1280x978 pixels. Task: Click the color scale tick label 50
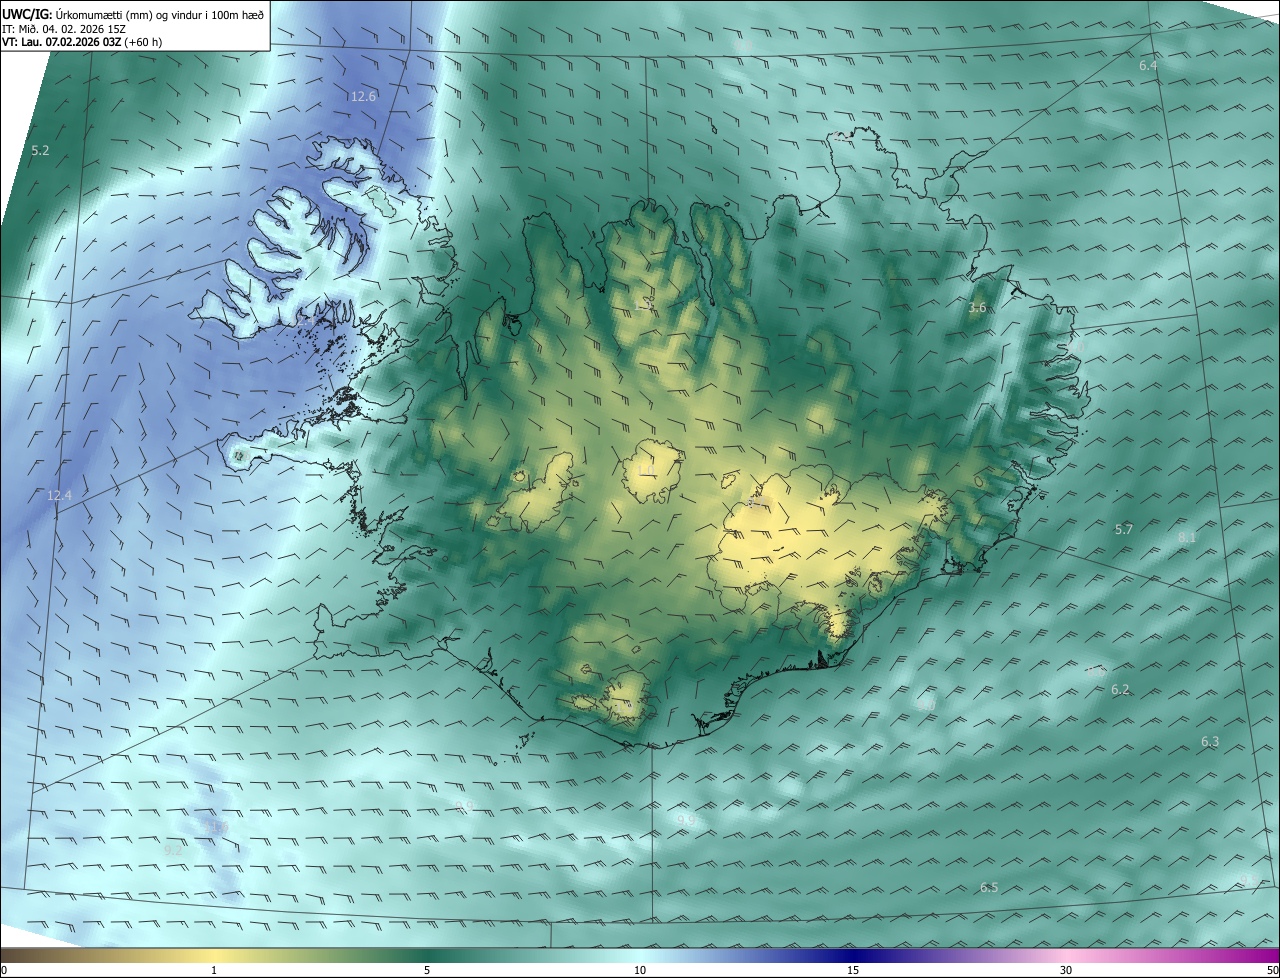1272,971
